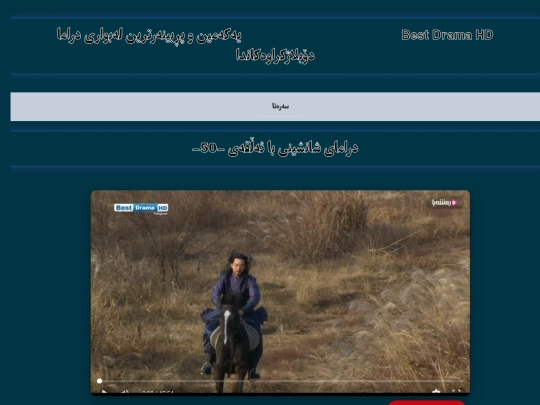Click the episode heading text ending in -50-
The width and height of the screenshot is (540, 405).
click(x=274, y=148)
